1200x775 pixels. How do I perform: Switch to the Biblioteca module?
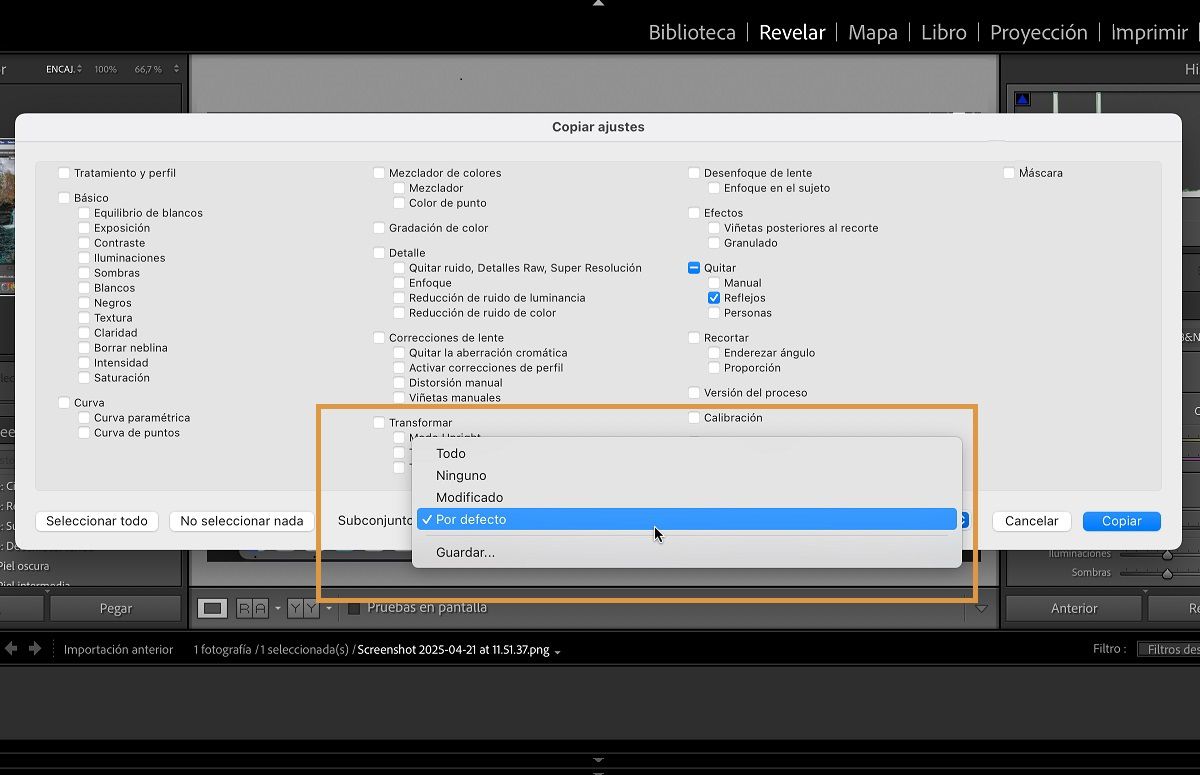point(691,32)
